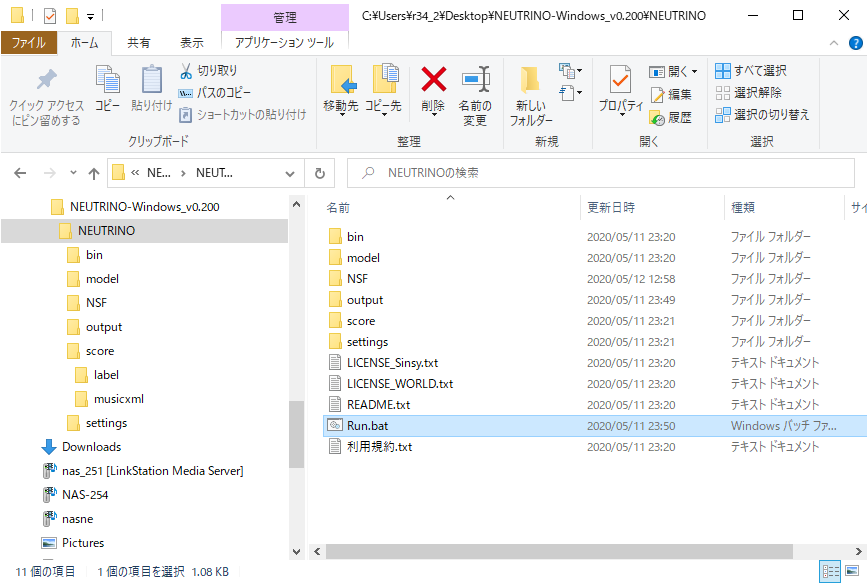The image size is (868, 584).
Task: Click すべて選択 (Select all)
Action: point(751,71)
